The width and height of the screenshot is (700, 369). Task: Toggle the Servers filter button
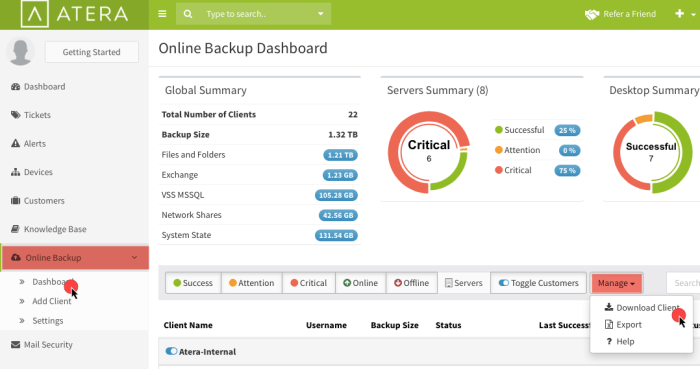pos(464,283)
